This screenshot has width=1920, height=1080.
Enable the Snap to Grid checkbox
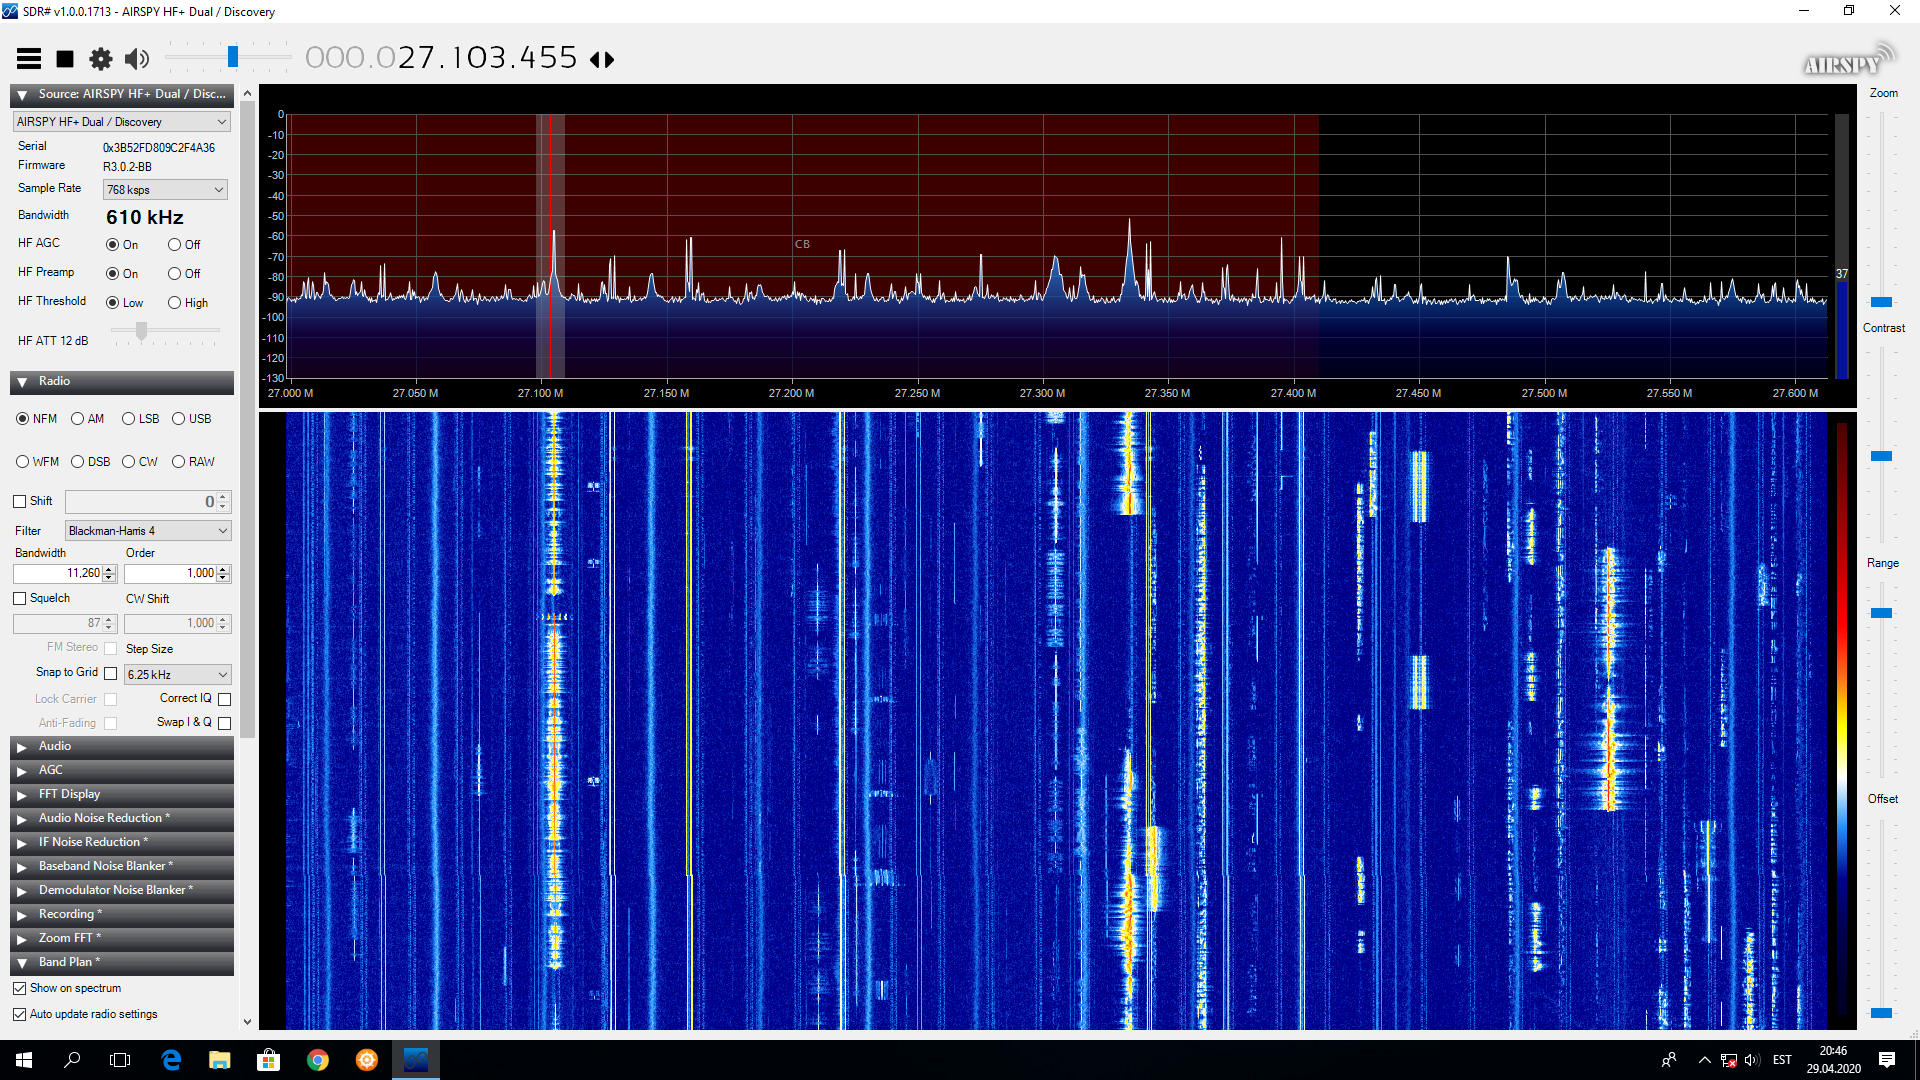(x=111, y=673)
